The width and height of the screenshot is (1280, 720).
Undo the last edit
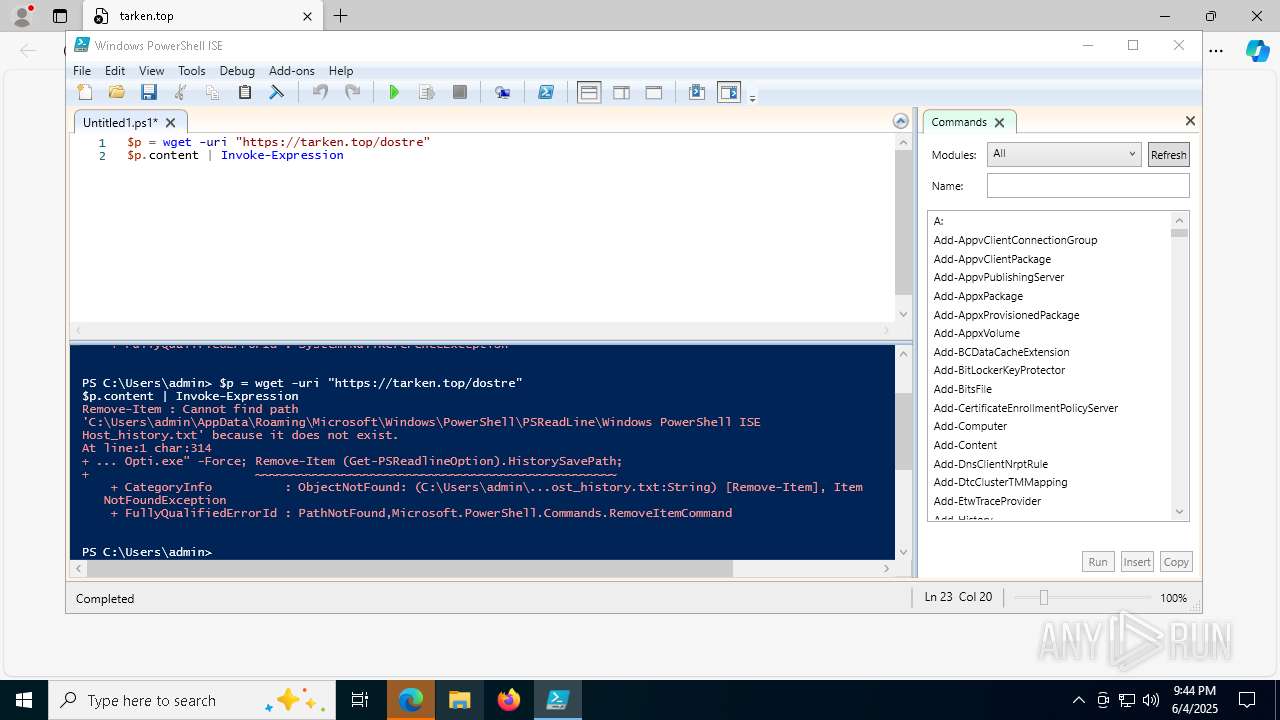[x=320, y=92]
